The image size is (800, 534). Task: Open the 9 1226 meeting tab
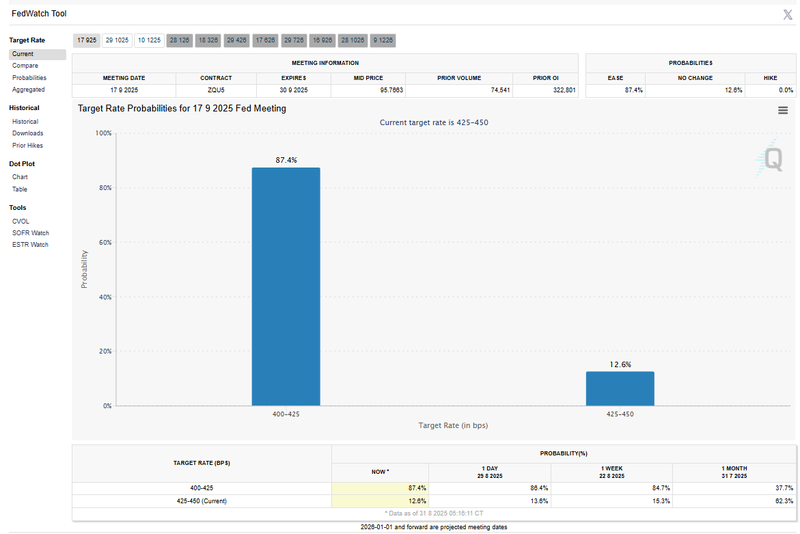[383, 40]
